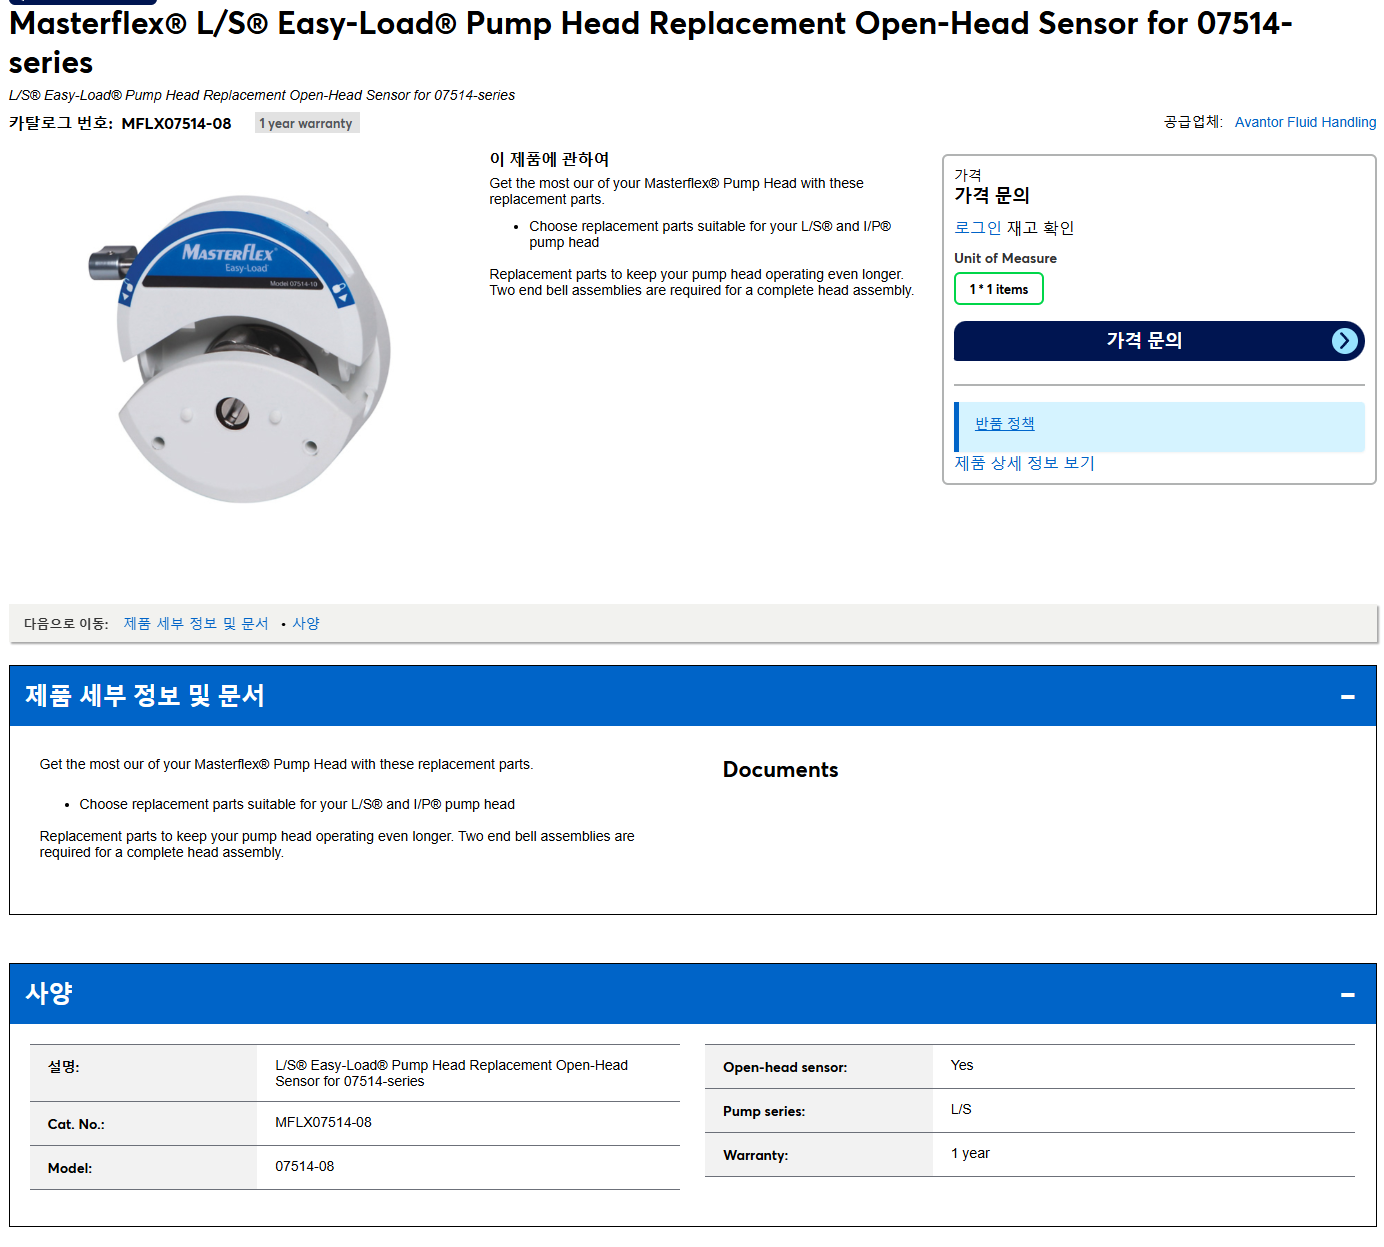Image resolution: width=1384 pixels, height=1247 pixels.
Task: Click the catalog number MFLX07514-08
Action: click(x=176, y=124)
